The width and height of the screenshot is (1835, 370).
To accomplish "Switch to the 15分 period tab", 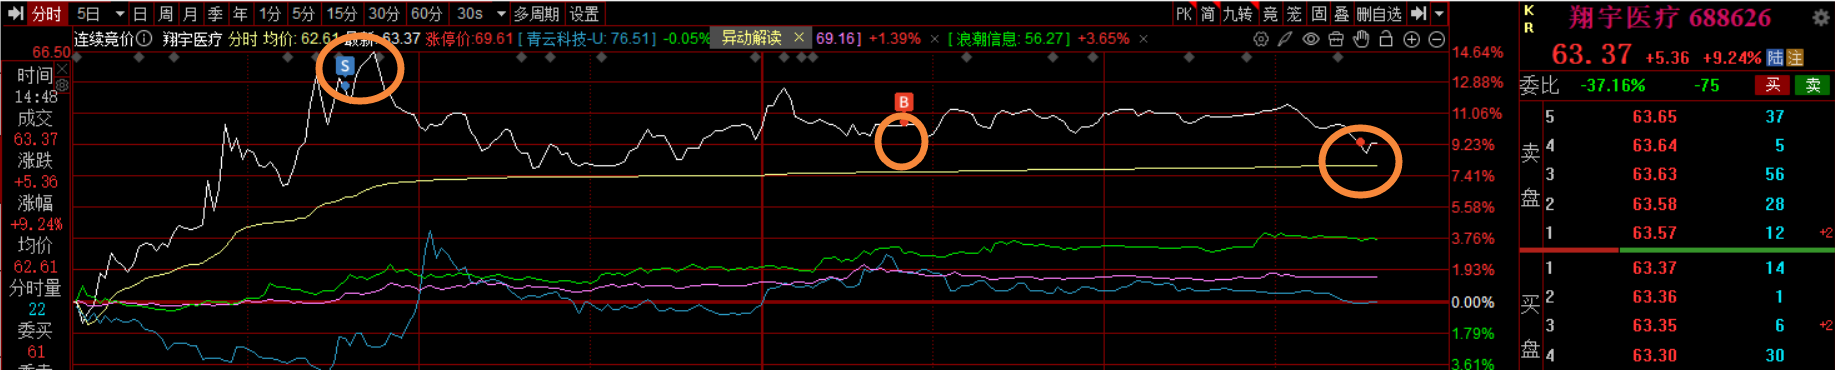I will click(x=342, y=14).
